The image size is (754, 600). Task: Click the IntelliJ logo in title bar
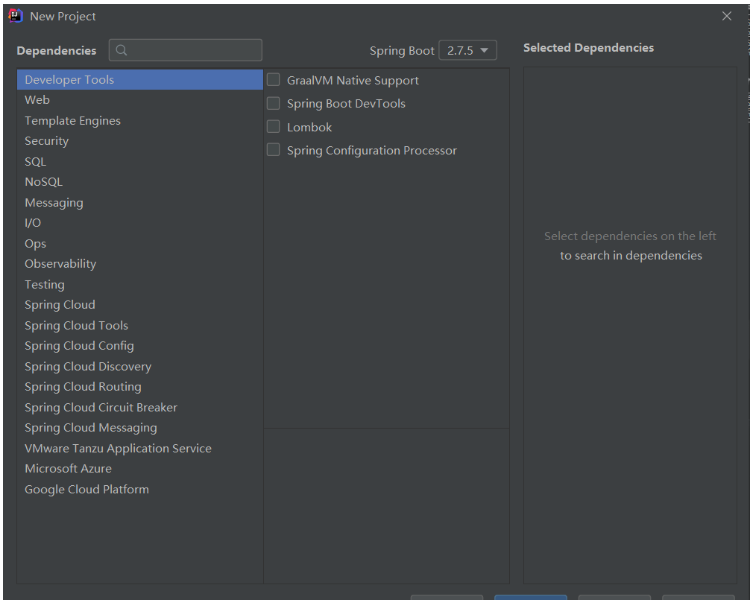point(15,16)
